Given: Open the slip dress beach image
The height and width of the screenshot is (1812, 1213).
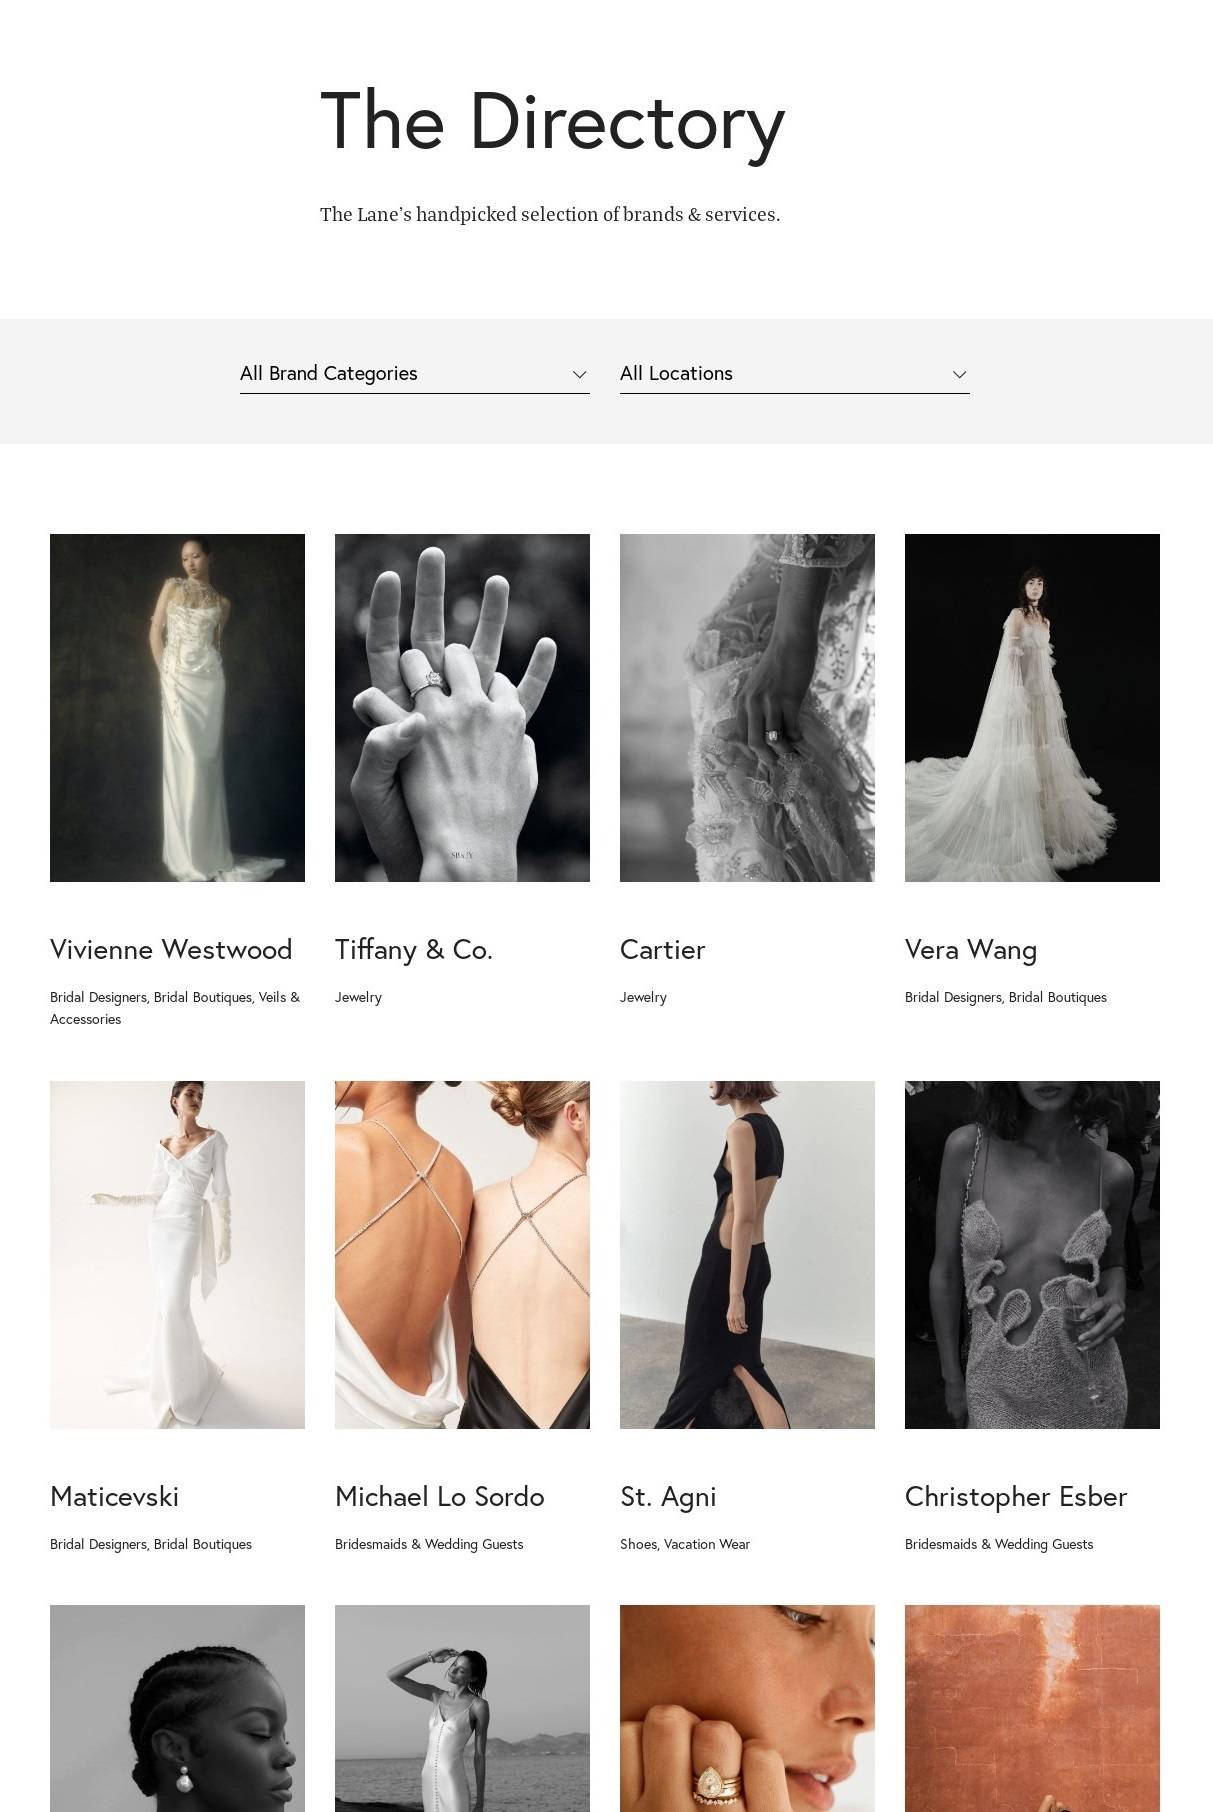Looking at the screenshot, I should (462, 1708).
